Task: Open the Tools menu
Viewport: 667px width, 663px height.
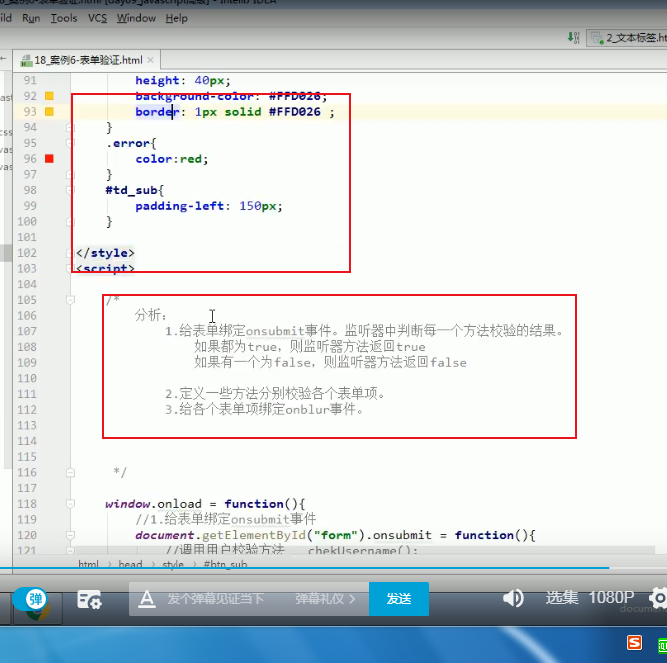Action: 64,18
